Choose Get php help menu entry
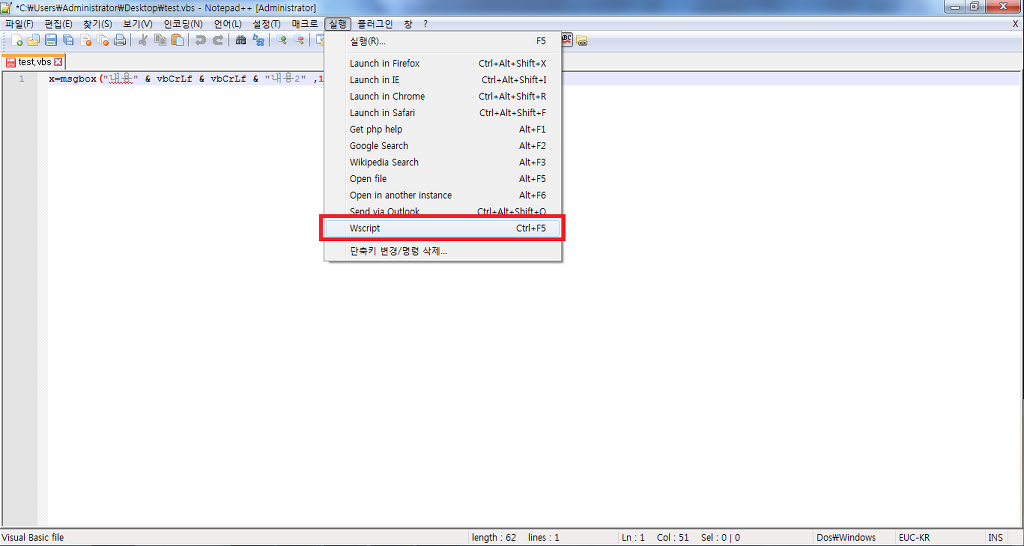The image size is (1024, 546). pos(443,129)
